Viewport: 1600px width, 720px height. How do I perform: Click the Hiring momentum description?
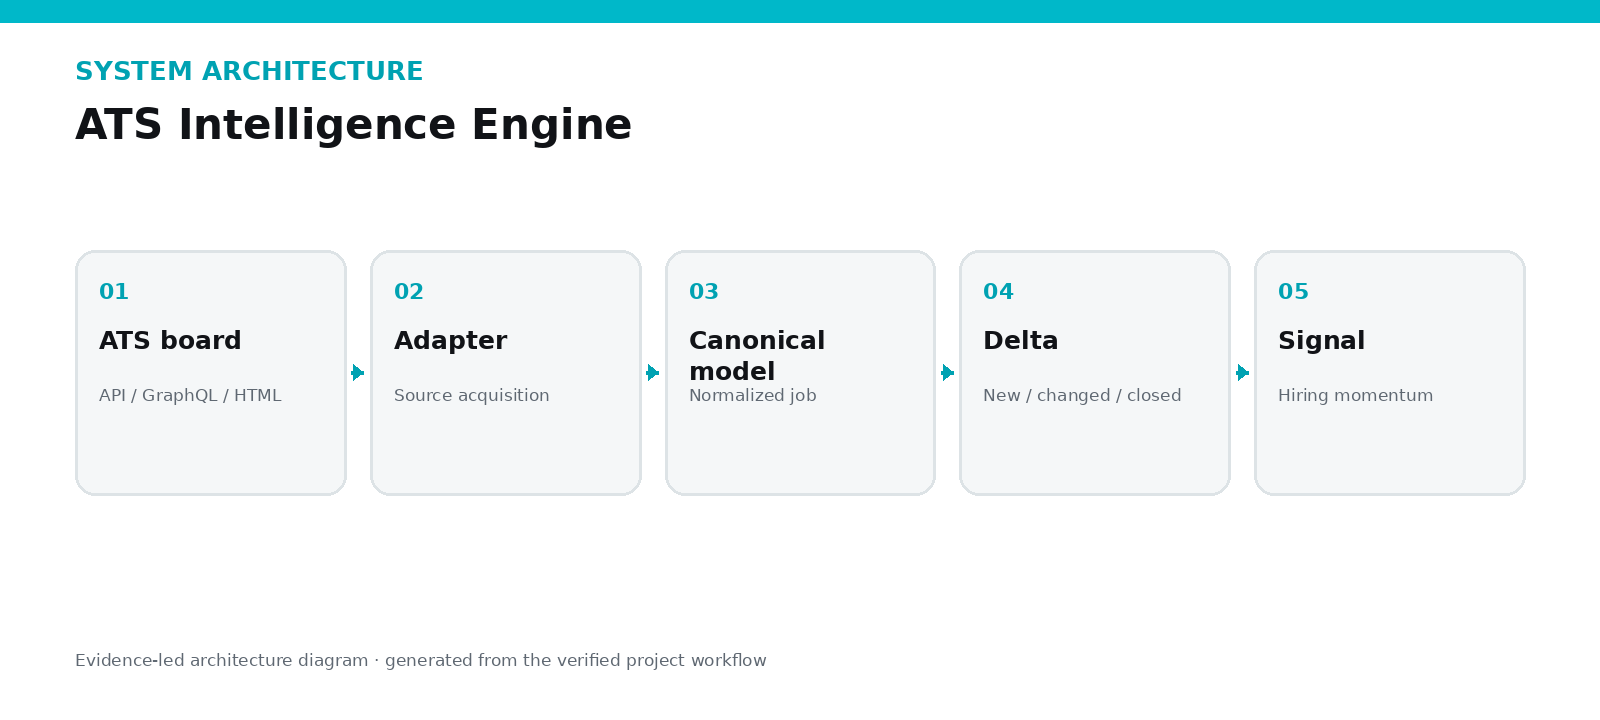point(1355,396)
